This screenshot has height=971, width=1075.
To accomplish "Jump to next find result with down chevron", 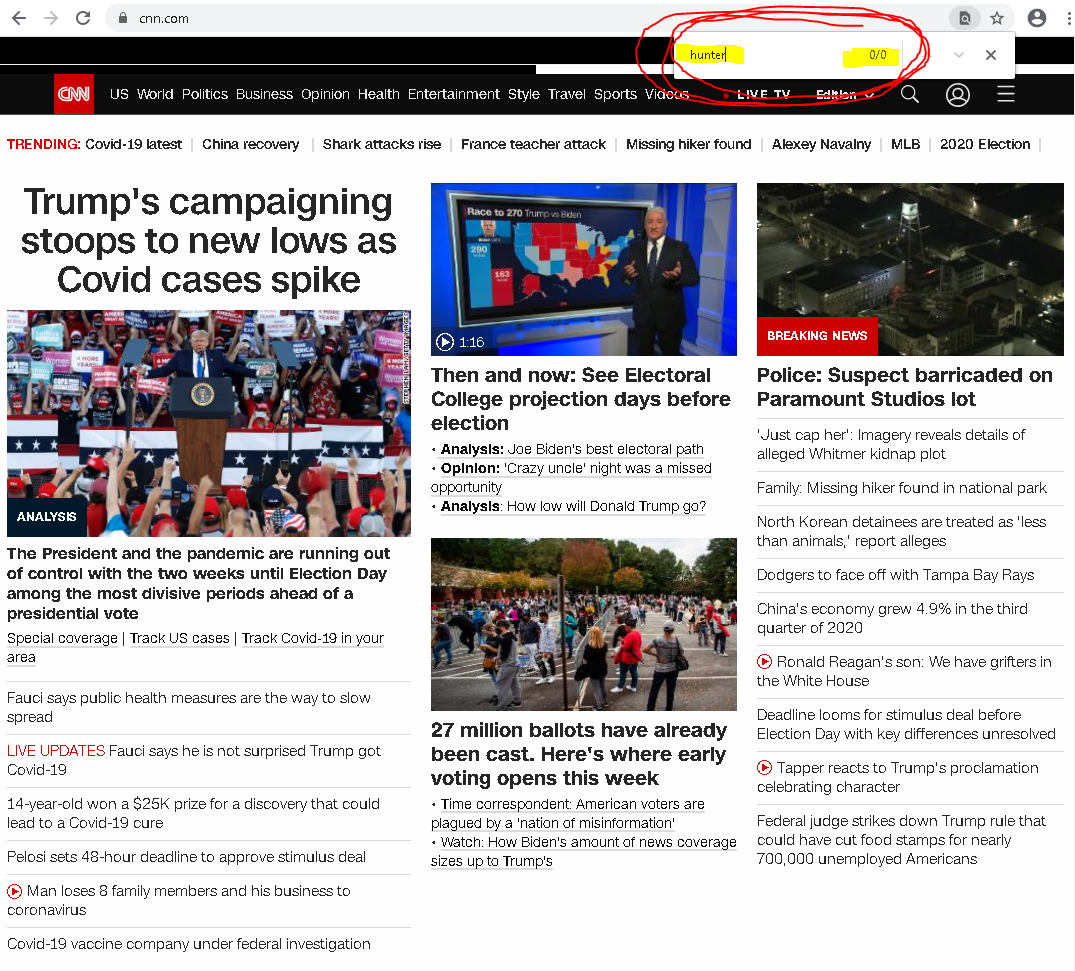I will 958,55.
